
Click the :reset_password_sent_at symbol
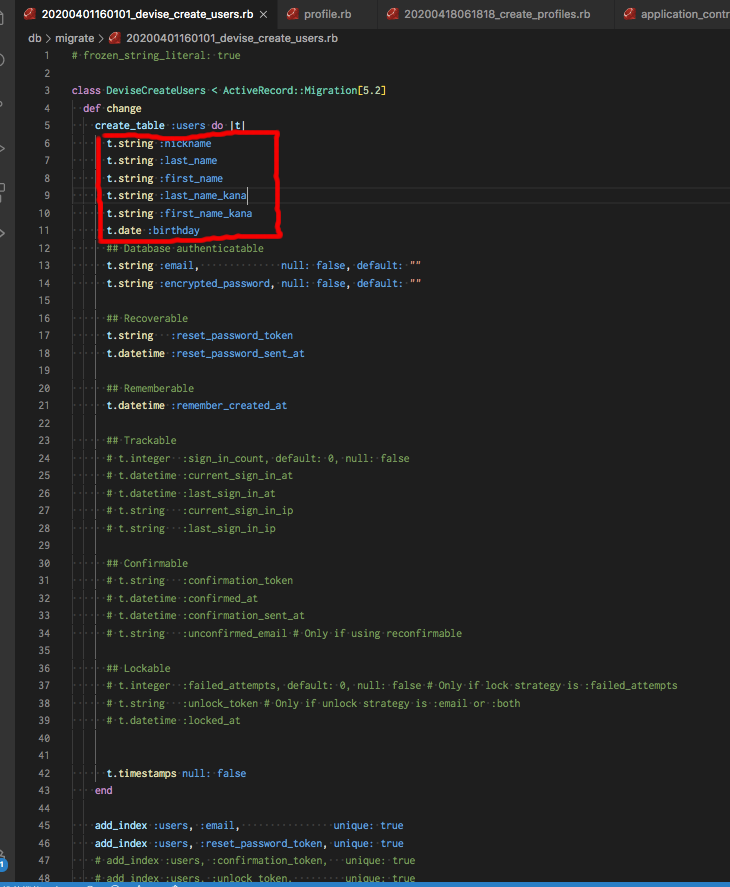[x=237, y=354]
